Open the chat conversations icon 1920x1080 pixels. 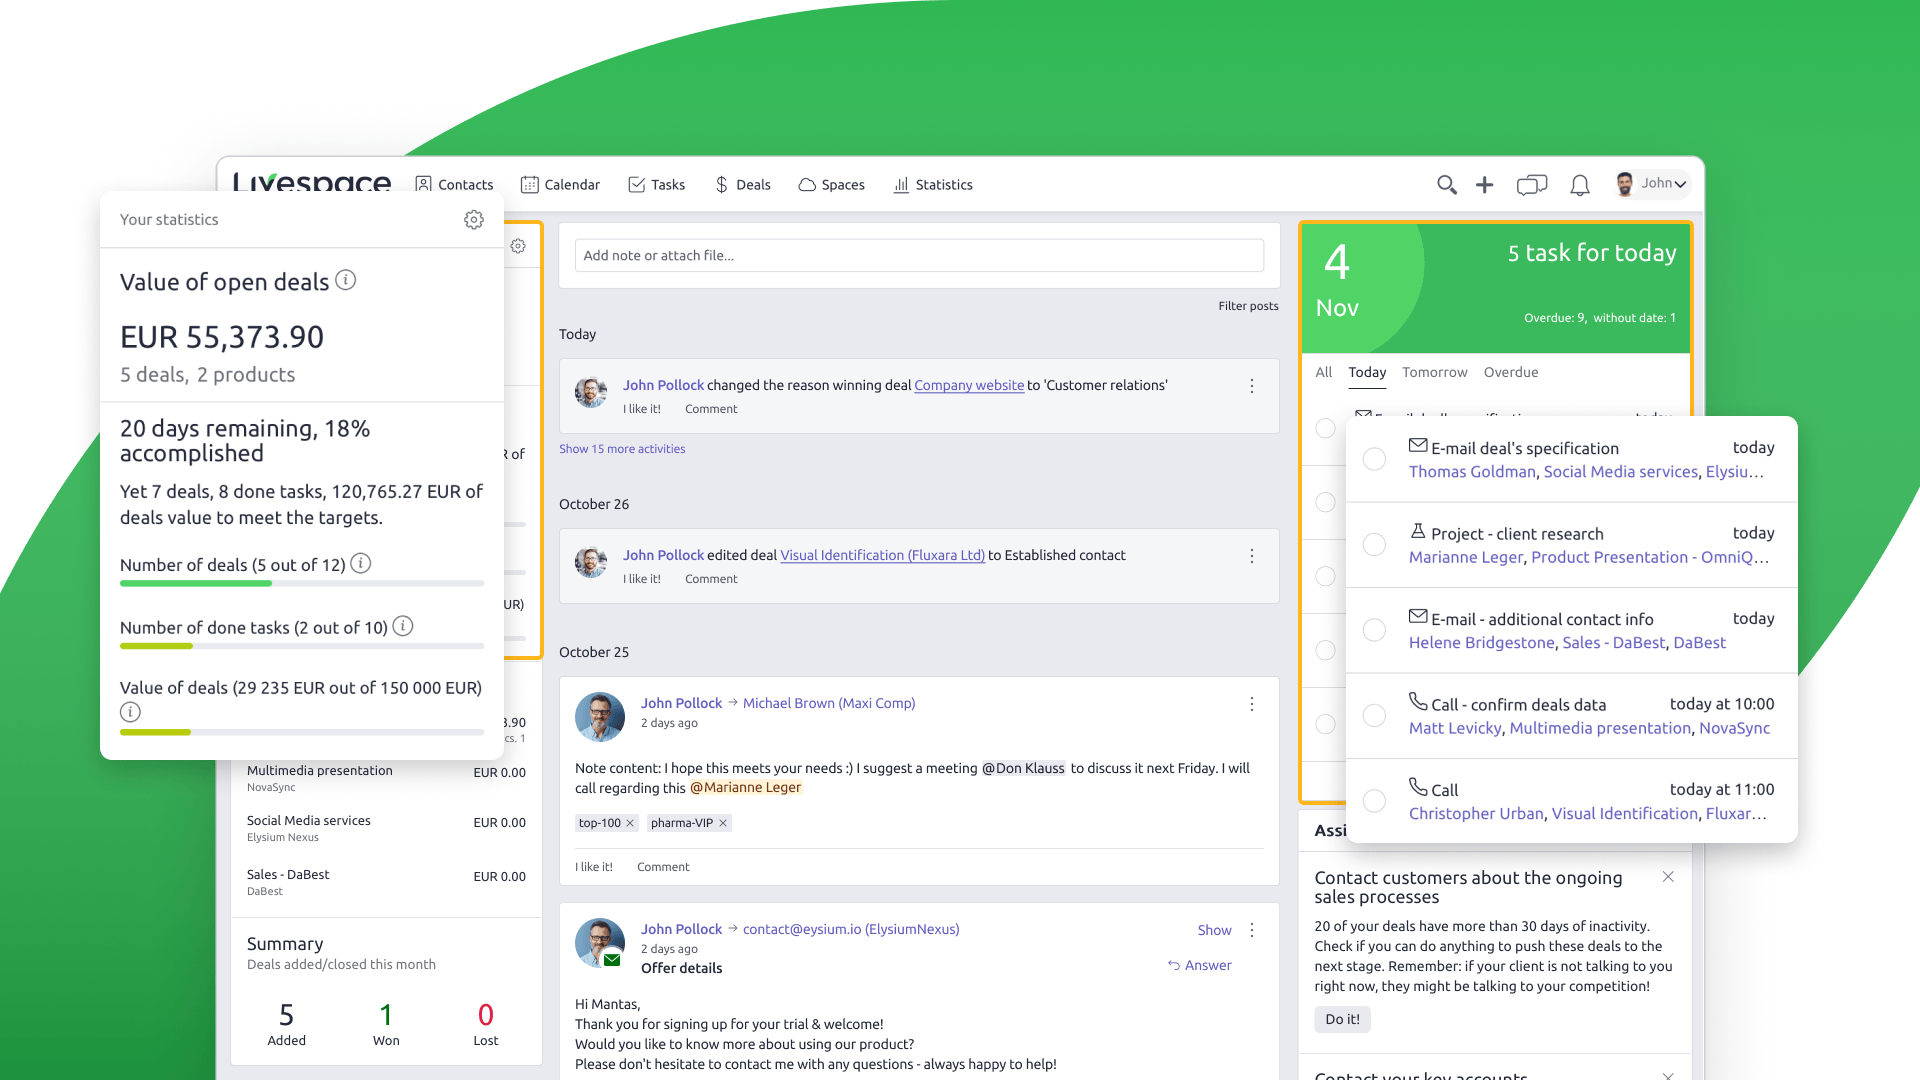click(1531, 185)
